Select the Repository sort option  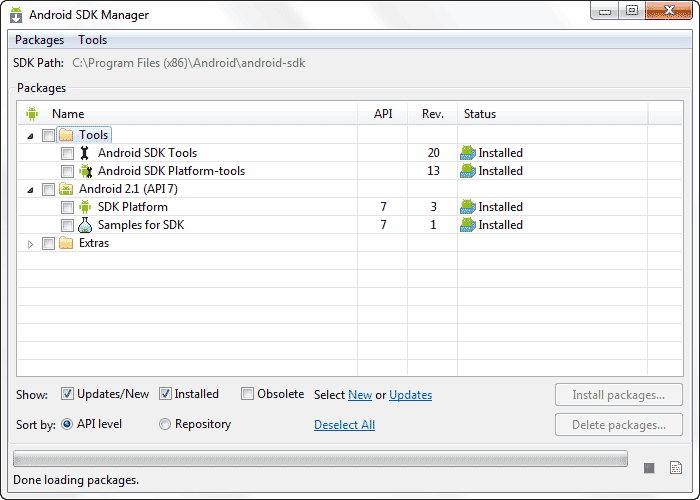point(165,424)
